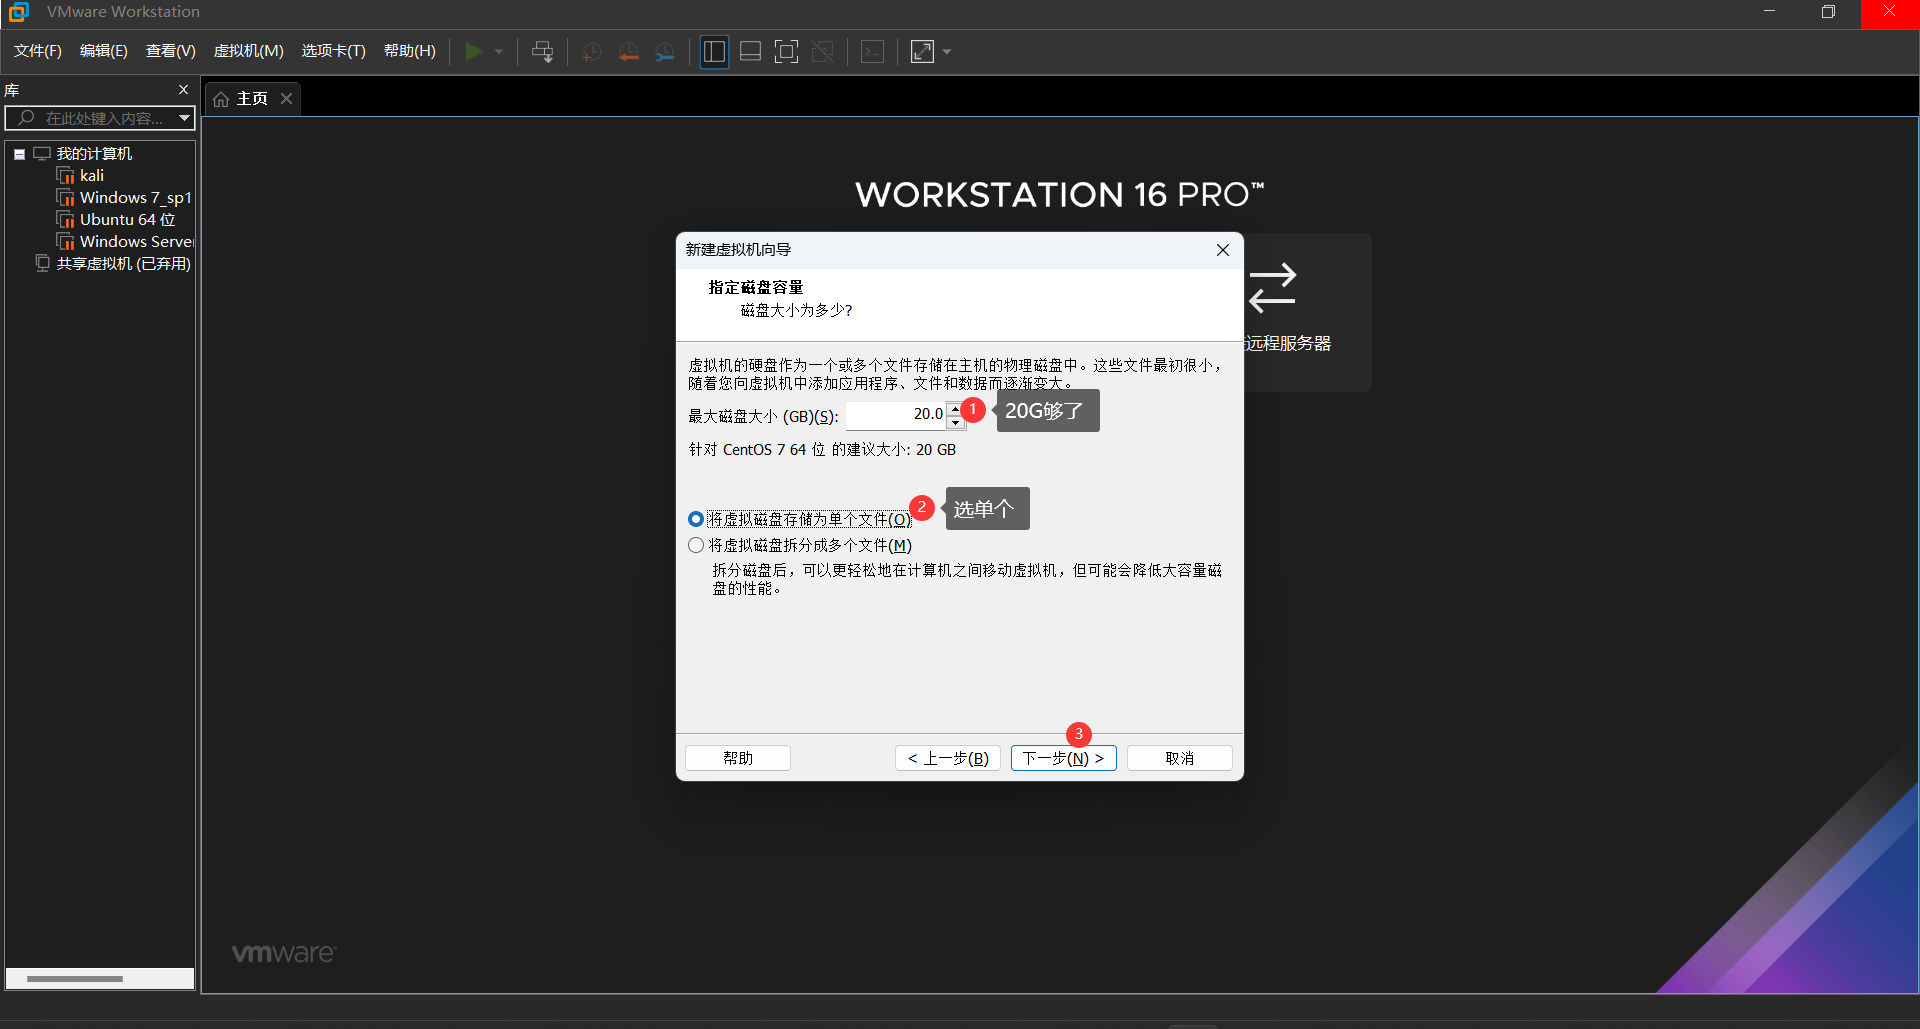1920x1029 pixels.
Task: Open the 帮助(H) menu
Action: tap(410, 51)
